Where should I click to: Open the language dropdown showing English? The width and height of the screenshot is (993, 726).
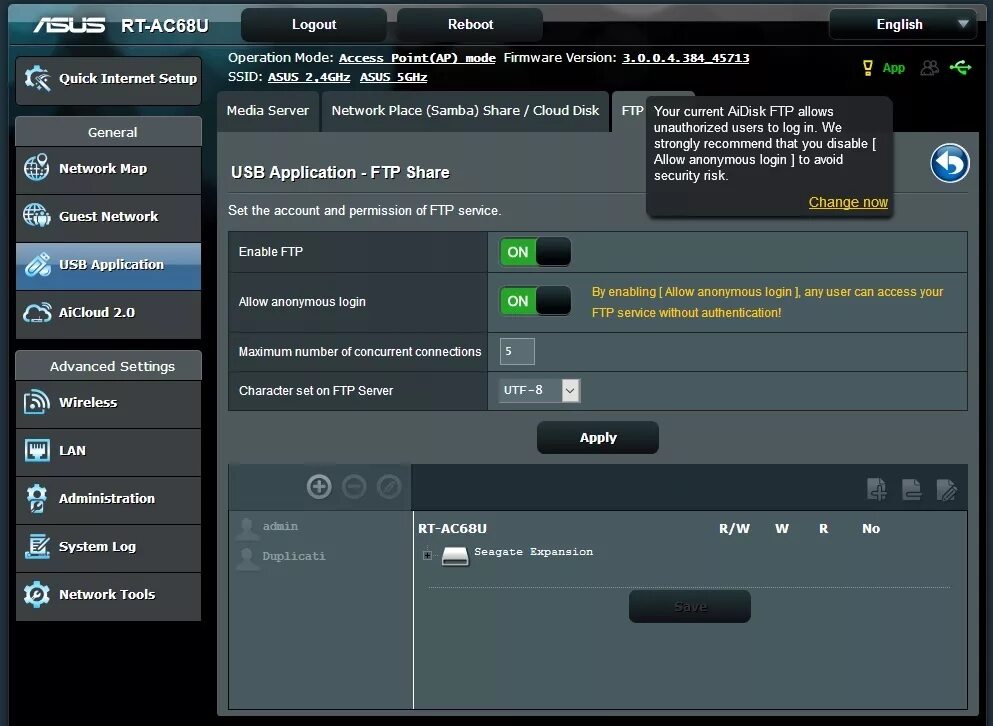tap(902, 25)
